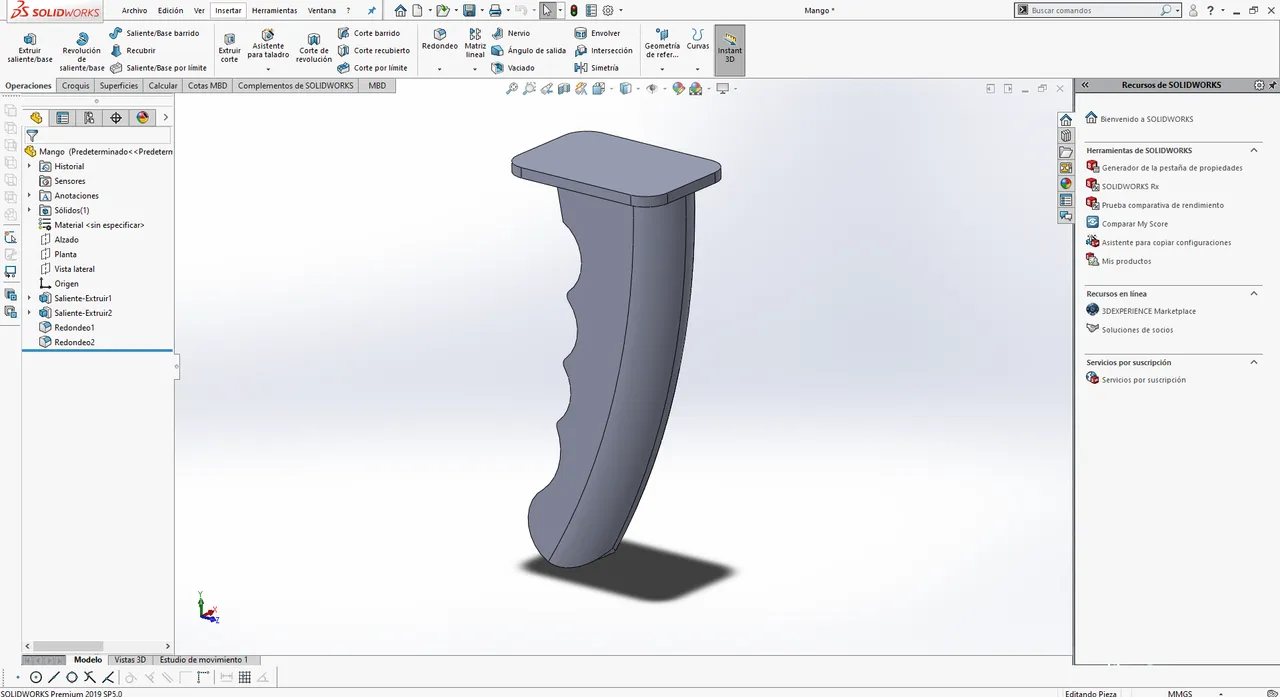The image size is (1280, 697).
Task: Select the Extruir saliente/base tool
Action: 29,47
